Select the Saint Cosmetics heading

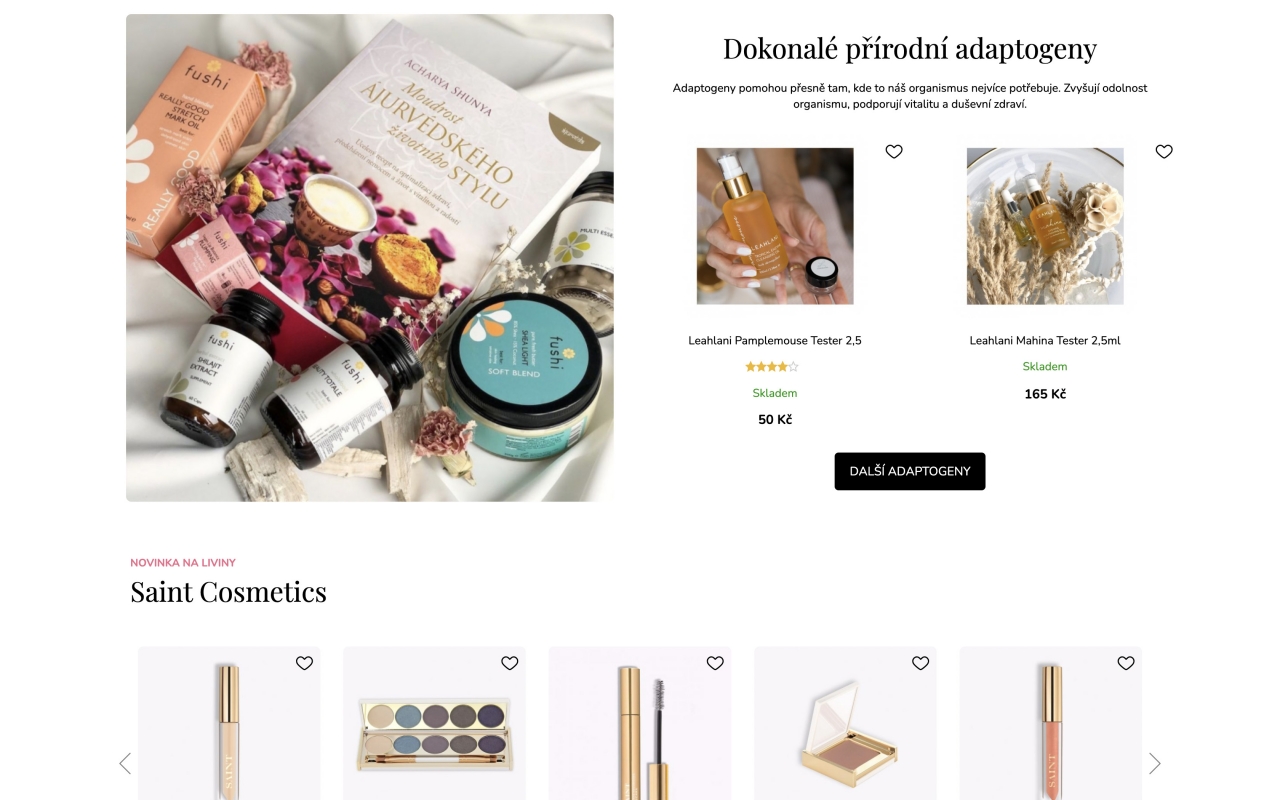click(229, 592)
